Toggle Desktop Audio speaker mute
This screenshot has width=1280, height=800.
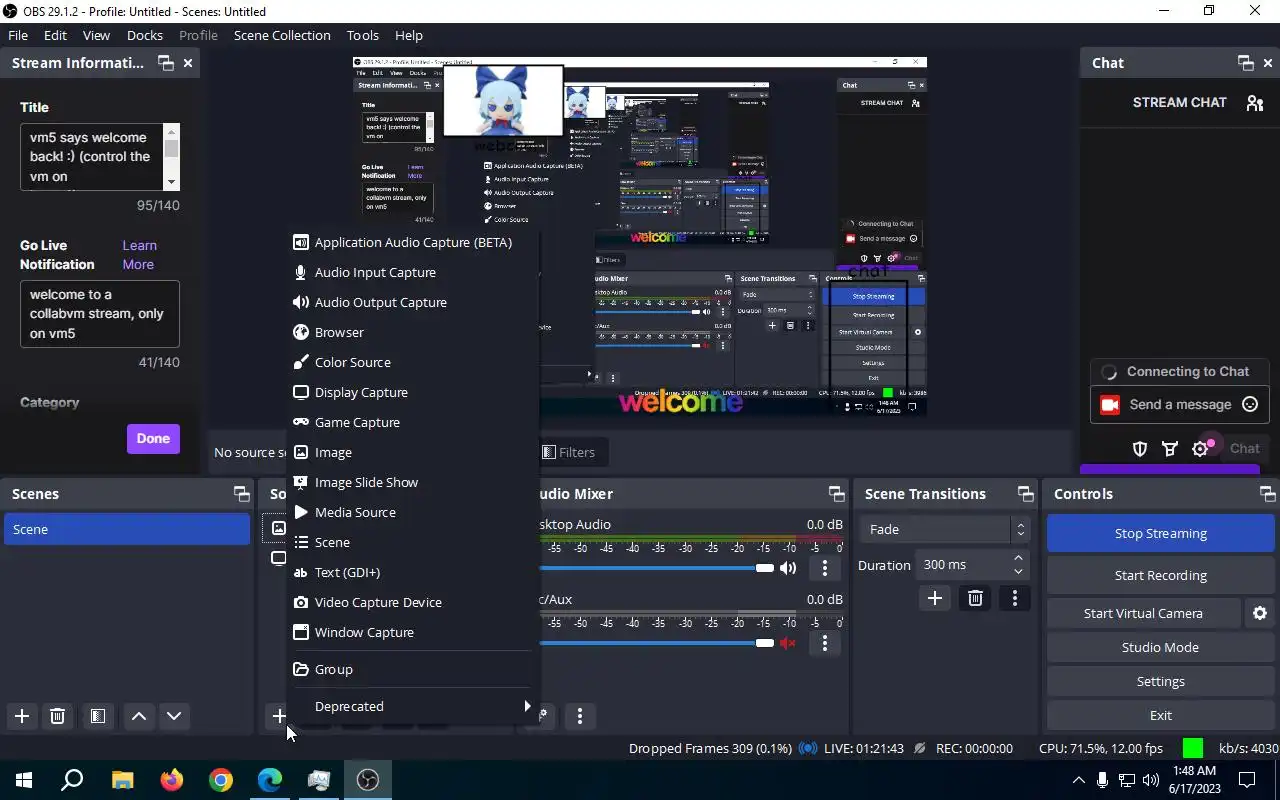(788, 568)
